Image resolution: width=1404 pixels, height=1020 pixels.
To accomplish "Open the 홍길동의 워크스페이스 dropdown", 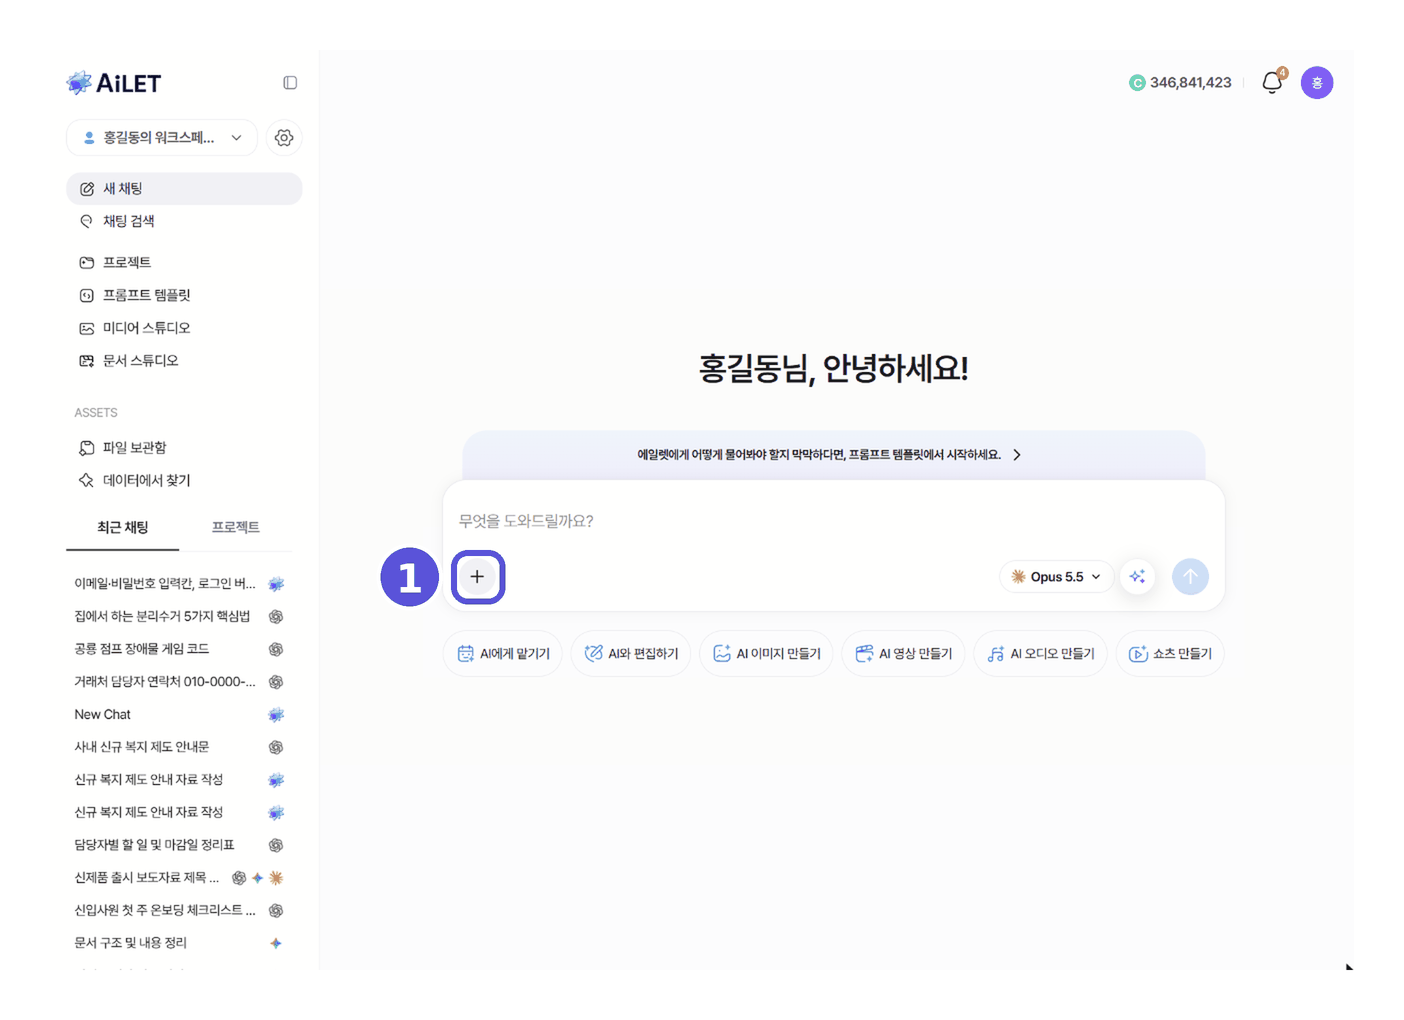I will [162, 138].
